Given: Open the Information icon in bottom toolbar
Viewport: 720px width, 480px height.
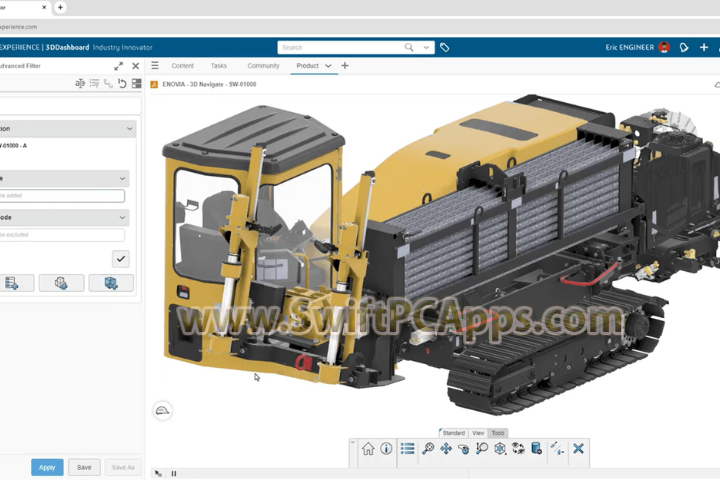Looking at the screenshot, I should (386, 448).
